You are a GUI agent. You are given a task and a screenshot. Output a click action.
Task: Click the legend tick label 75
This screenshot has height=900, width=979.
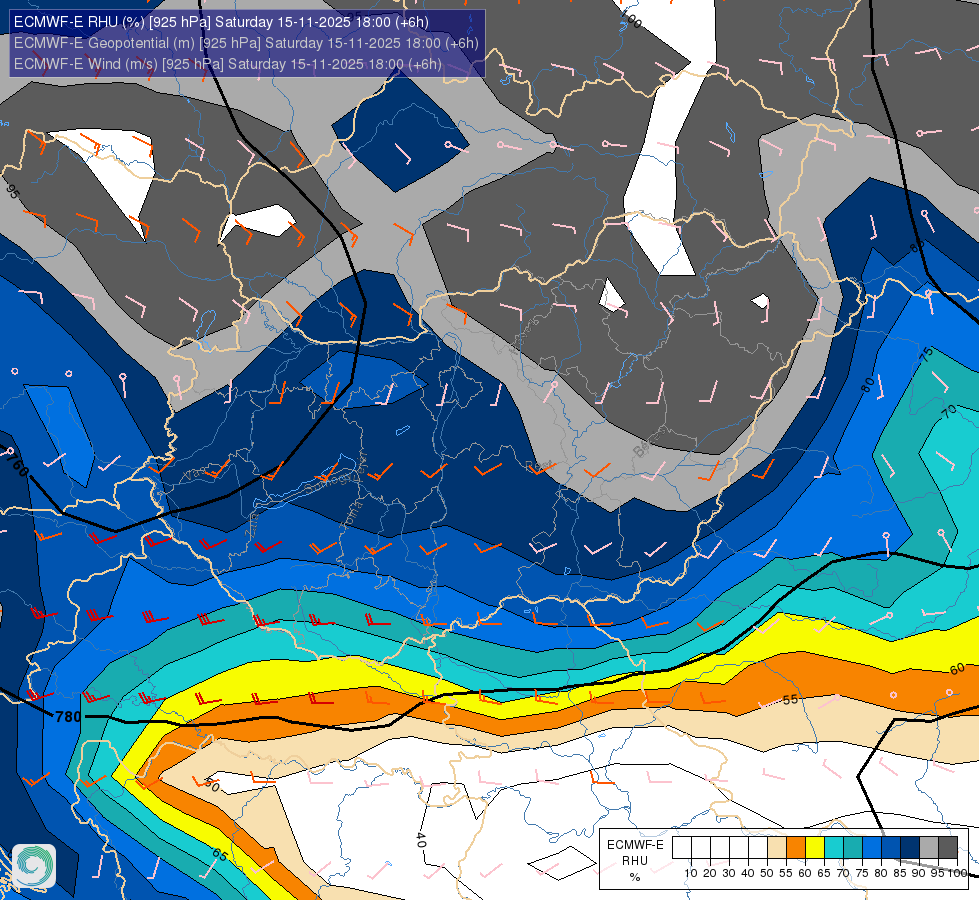click(862, 873)
